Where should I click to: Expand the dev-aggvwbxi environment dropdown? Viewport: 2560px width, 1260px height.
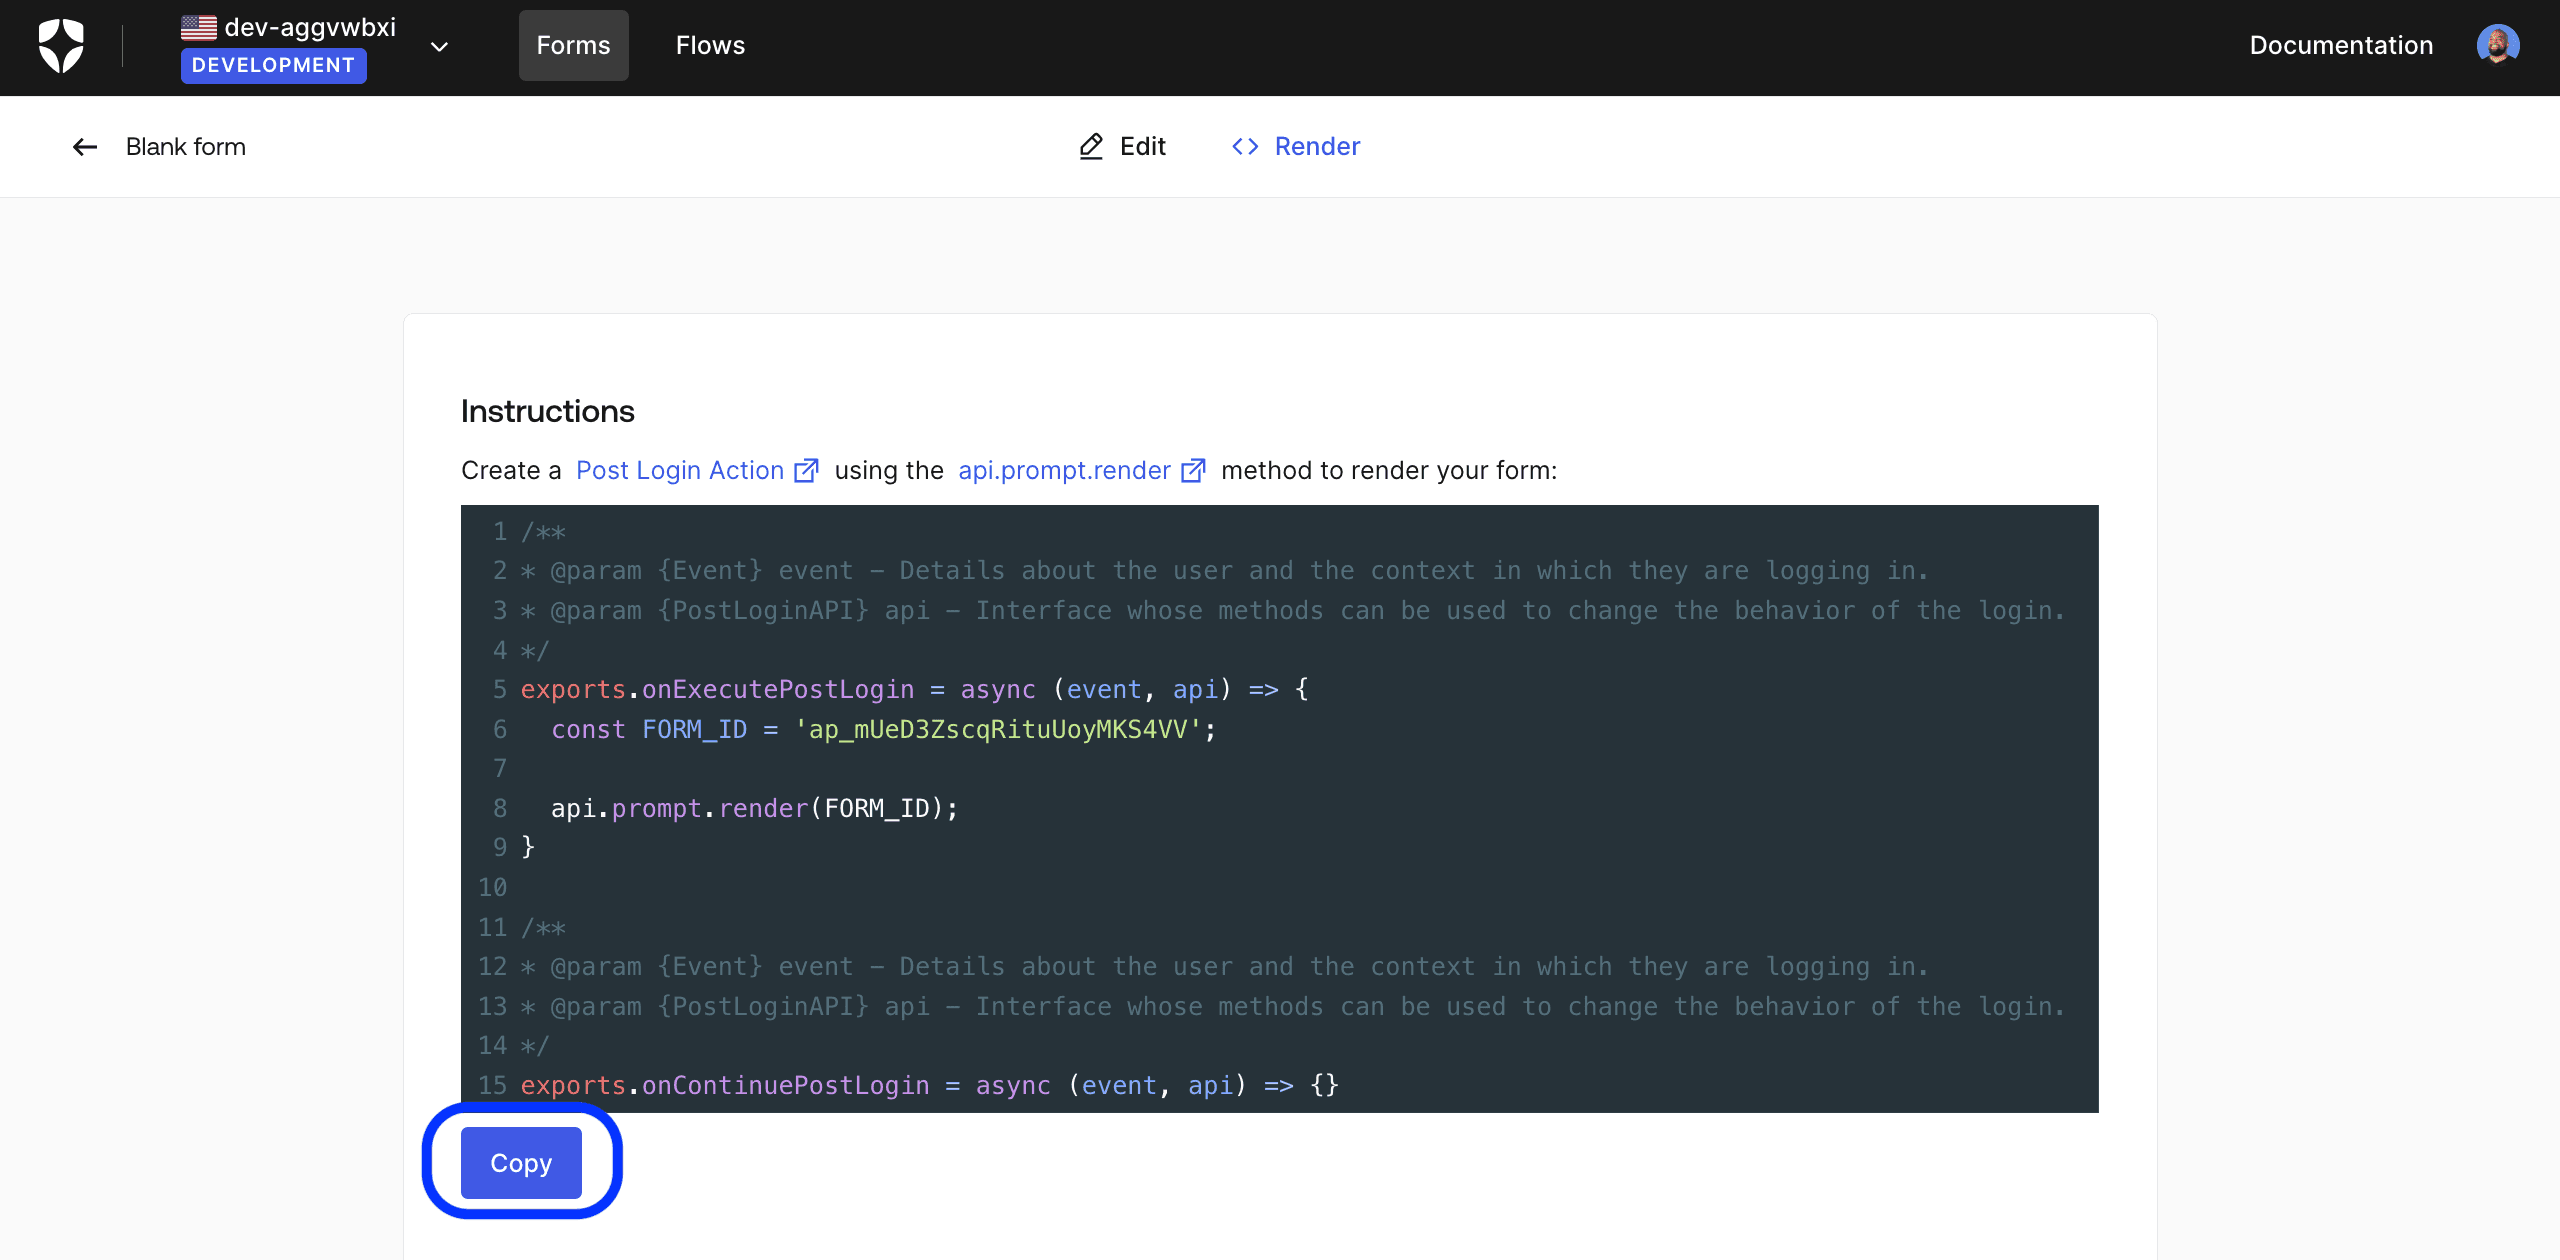tap(442, 44)
